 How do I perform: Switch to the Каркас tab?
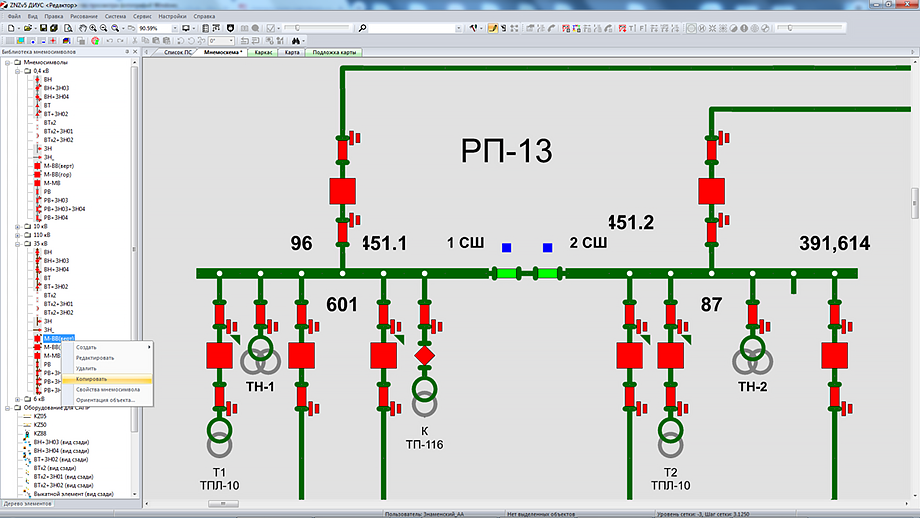[x=264, y=52]
